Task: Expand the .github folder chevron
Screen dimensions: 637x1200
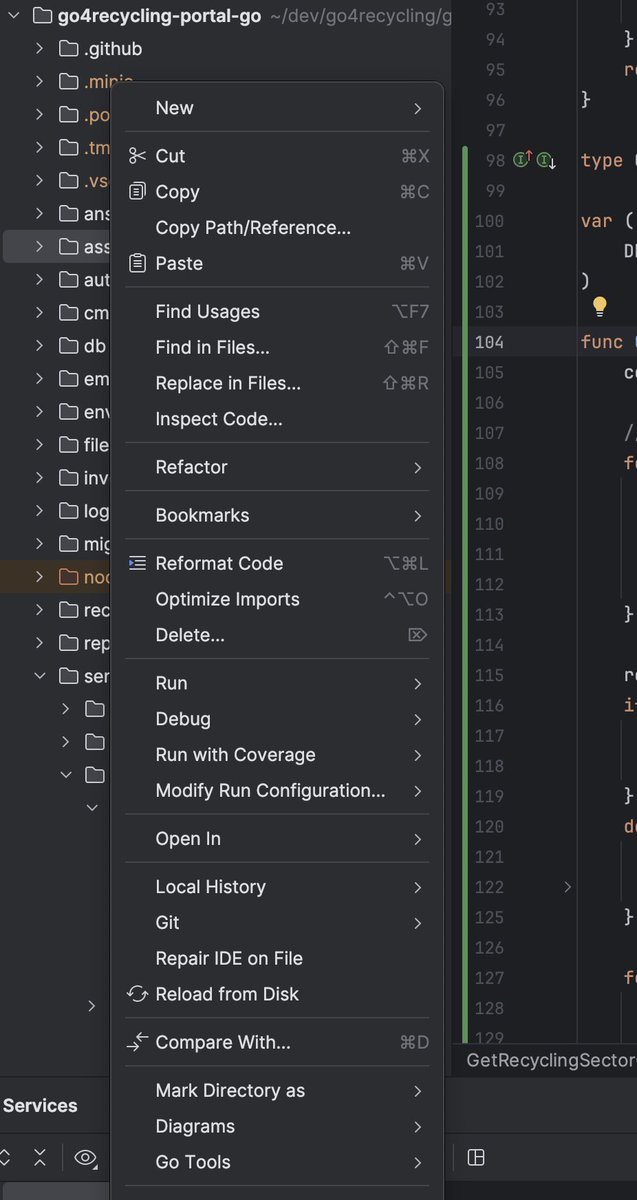Action: tap(40, 49)
